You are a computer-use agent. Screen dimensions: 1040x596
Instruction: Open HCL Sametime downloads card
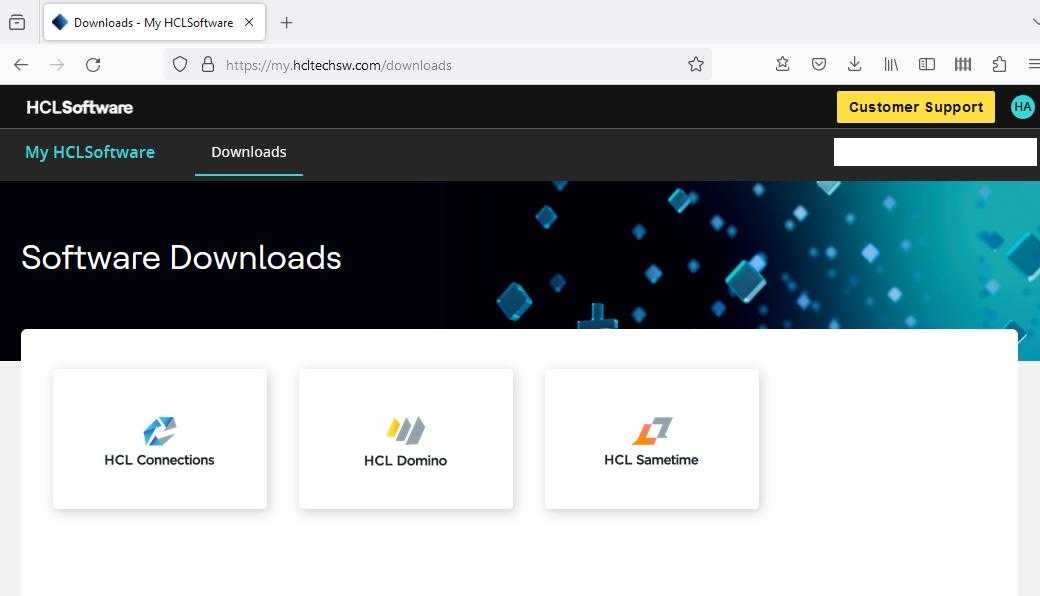[651, 439]
